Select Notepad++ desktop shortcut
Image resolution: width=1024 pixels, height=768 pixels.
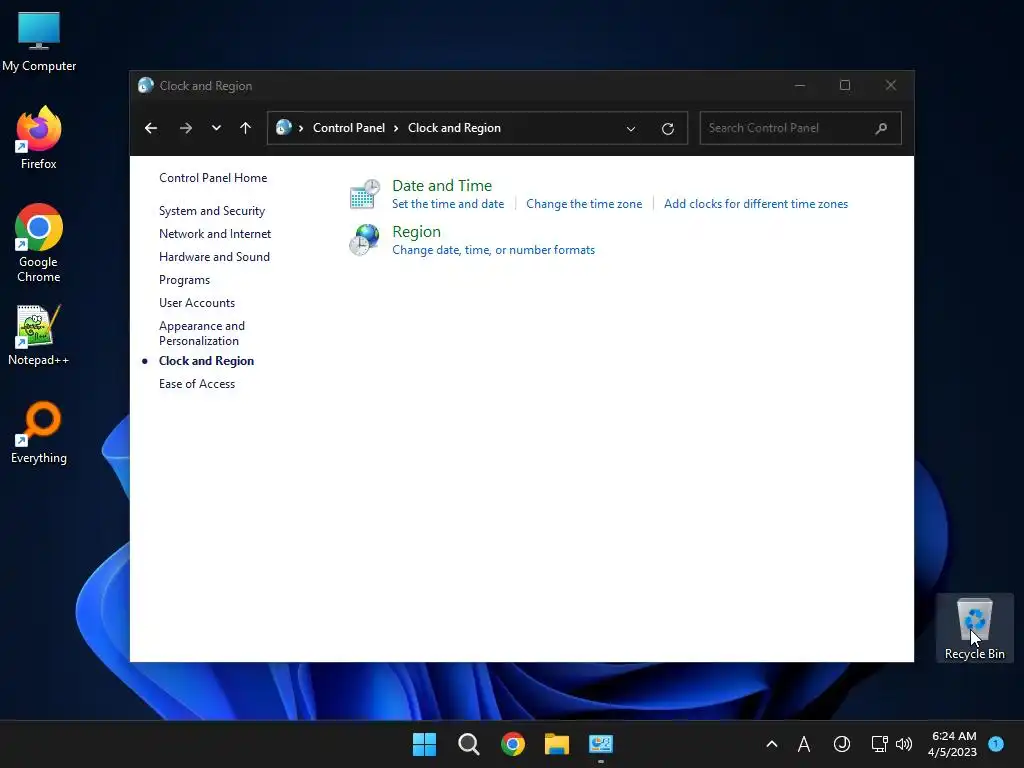coord(39,335)
